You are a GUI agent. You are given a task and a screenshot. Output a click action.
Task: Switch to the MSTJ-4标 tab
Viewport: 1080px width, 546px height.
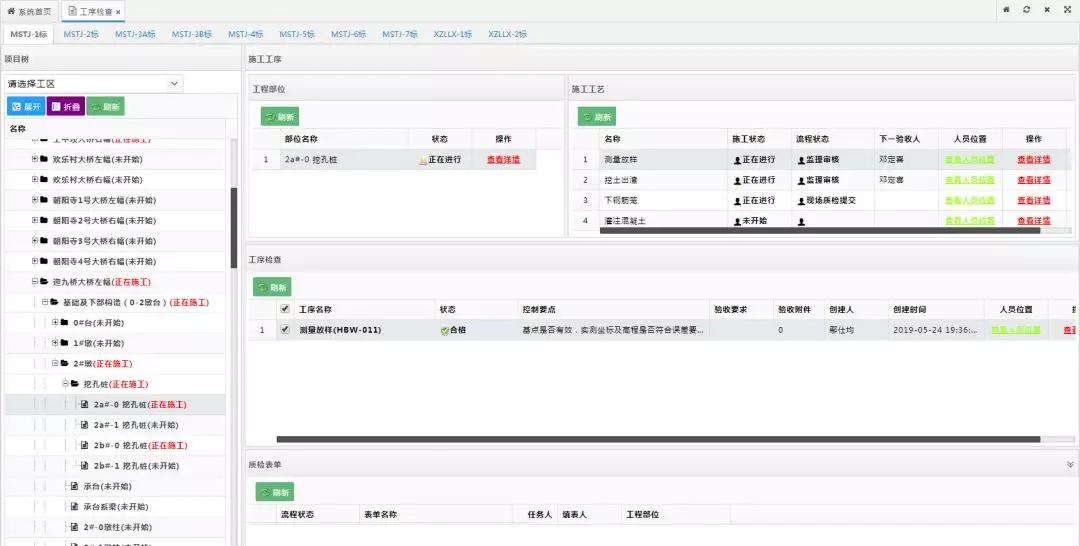[x=245, y=34]
